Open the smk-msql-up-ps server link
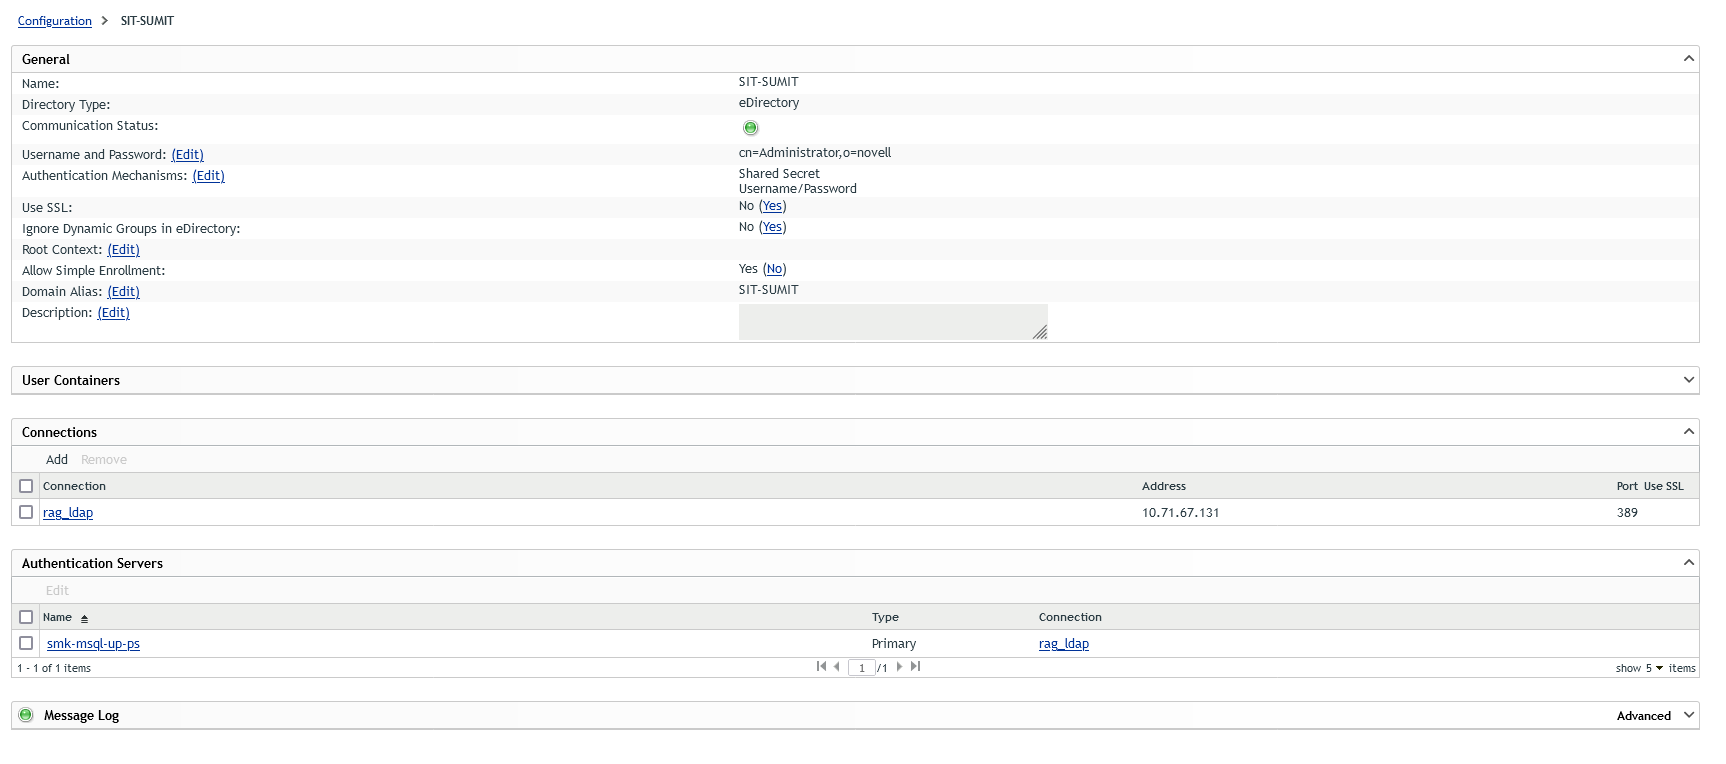The height and width of the screenshot is (764, 1726). tap(93, 644)
